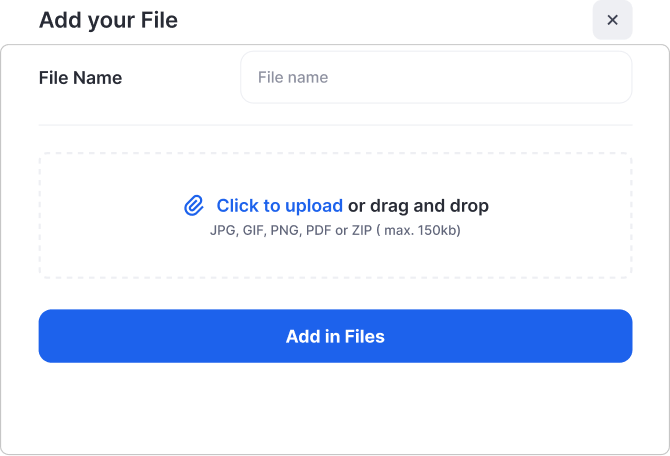Click the gray square close button
The width and height of the screenshot is (670, 456).
click(x=612, y=20)
